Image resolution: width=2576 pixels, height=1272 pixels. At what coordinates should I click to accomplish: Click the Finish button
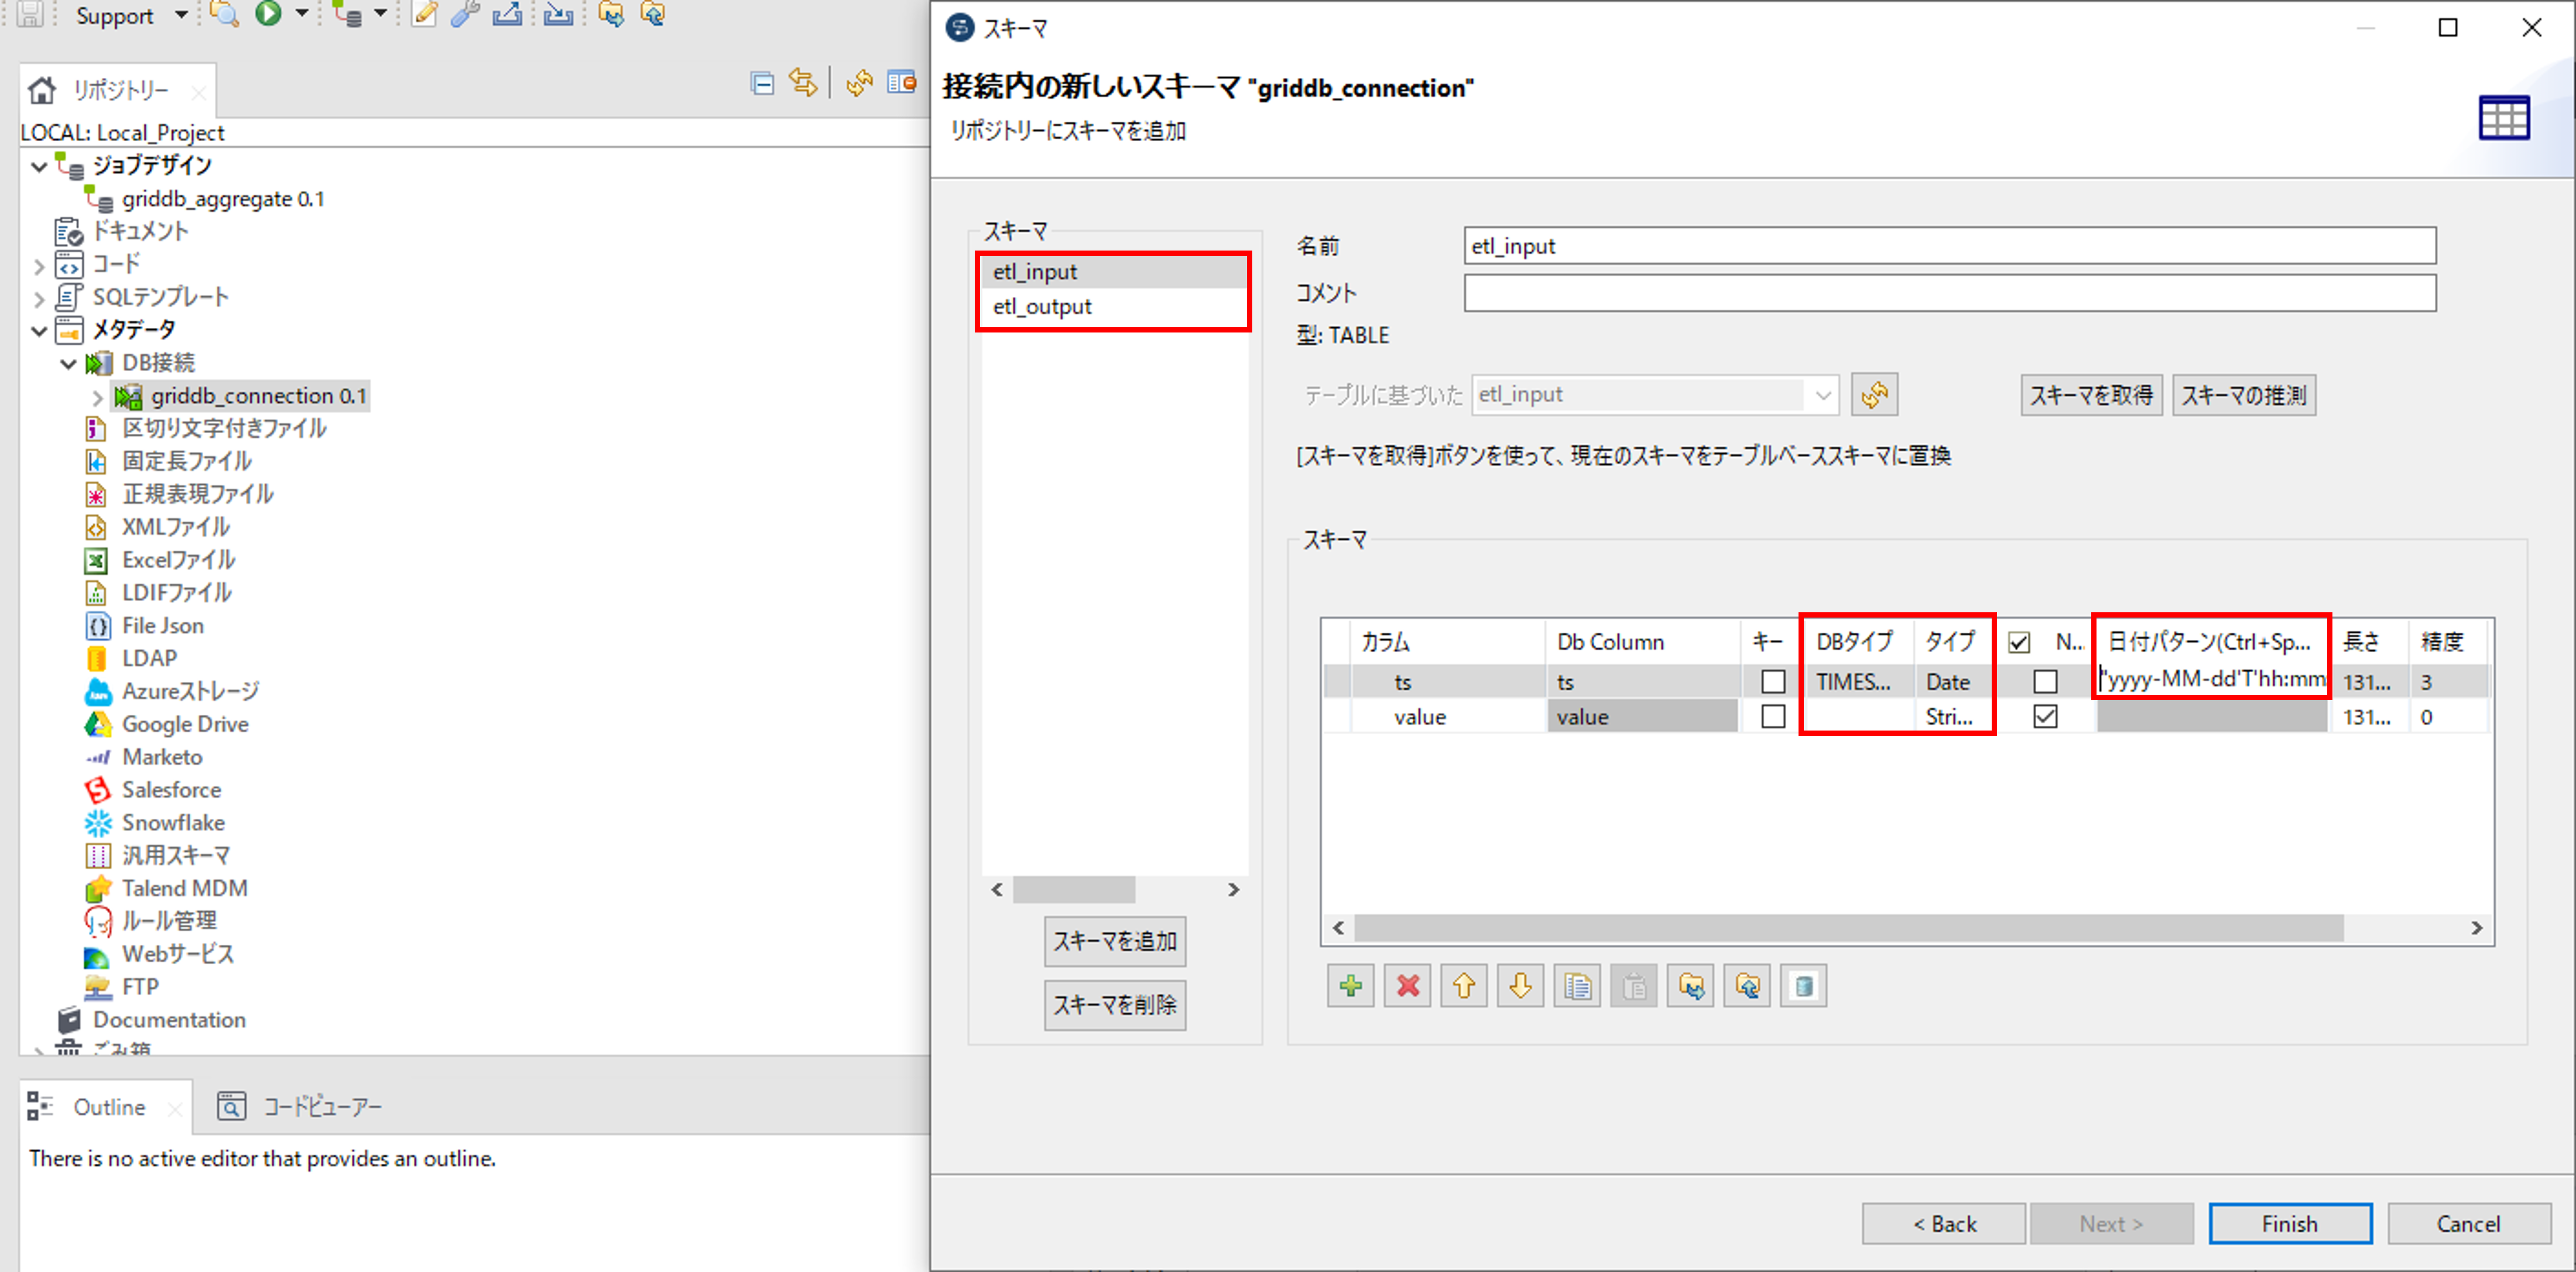click(2289, 1224)
